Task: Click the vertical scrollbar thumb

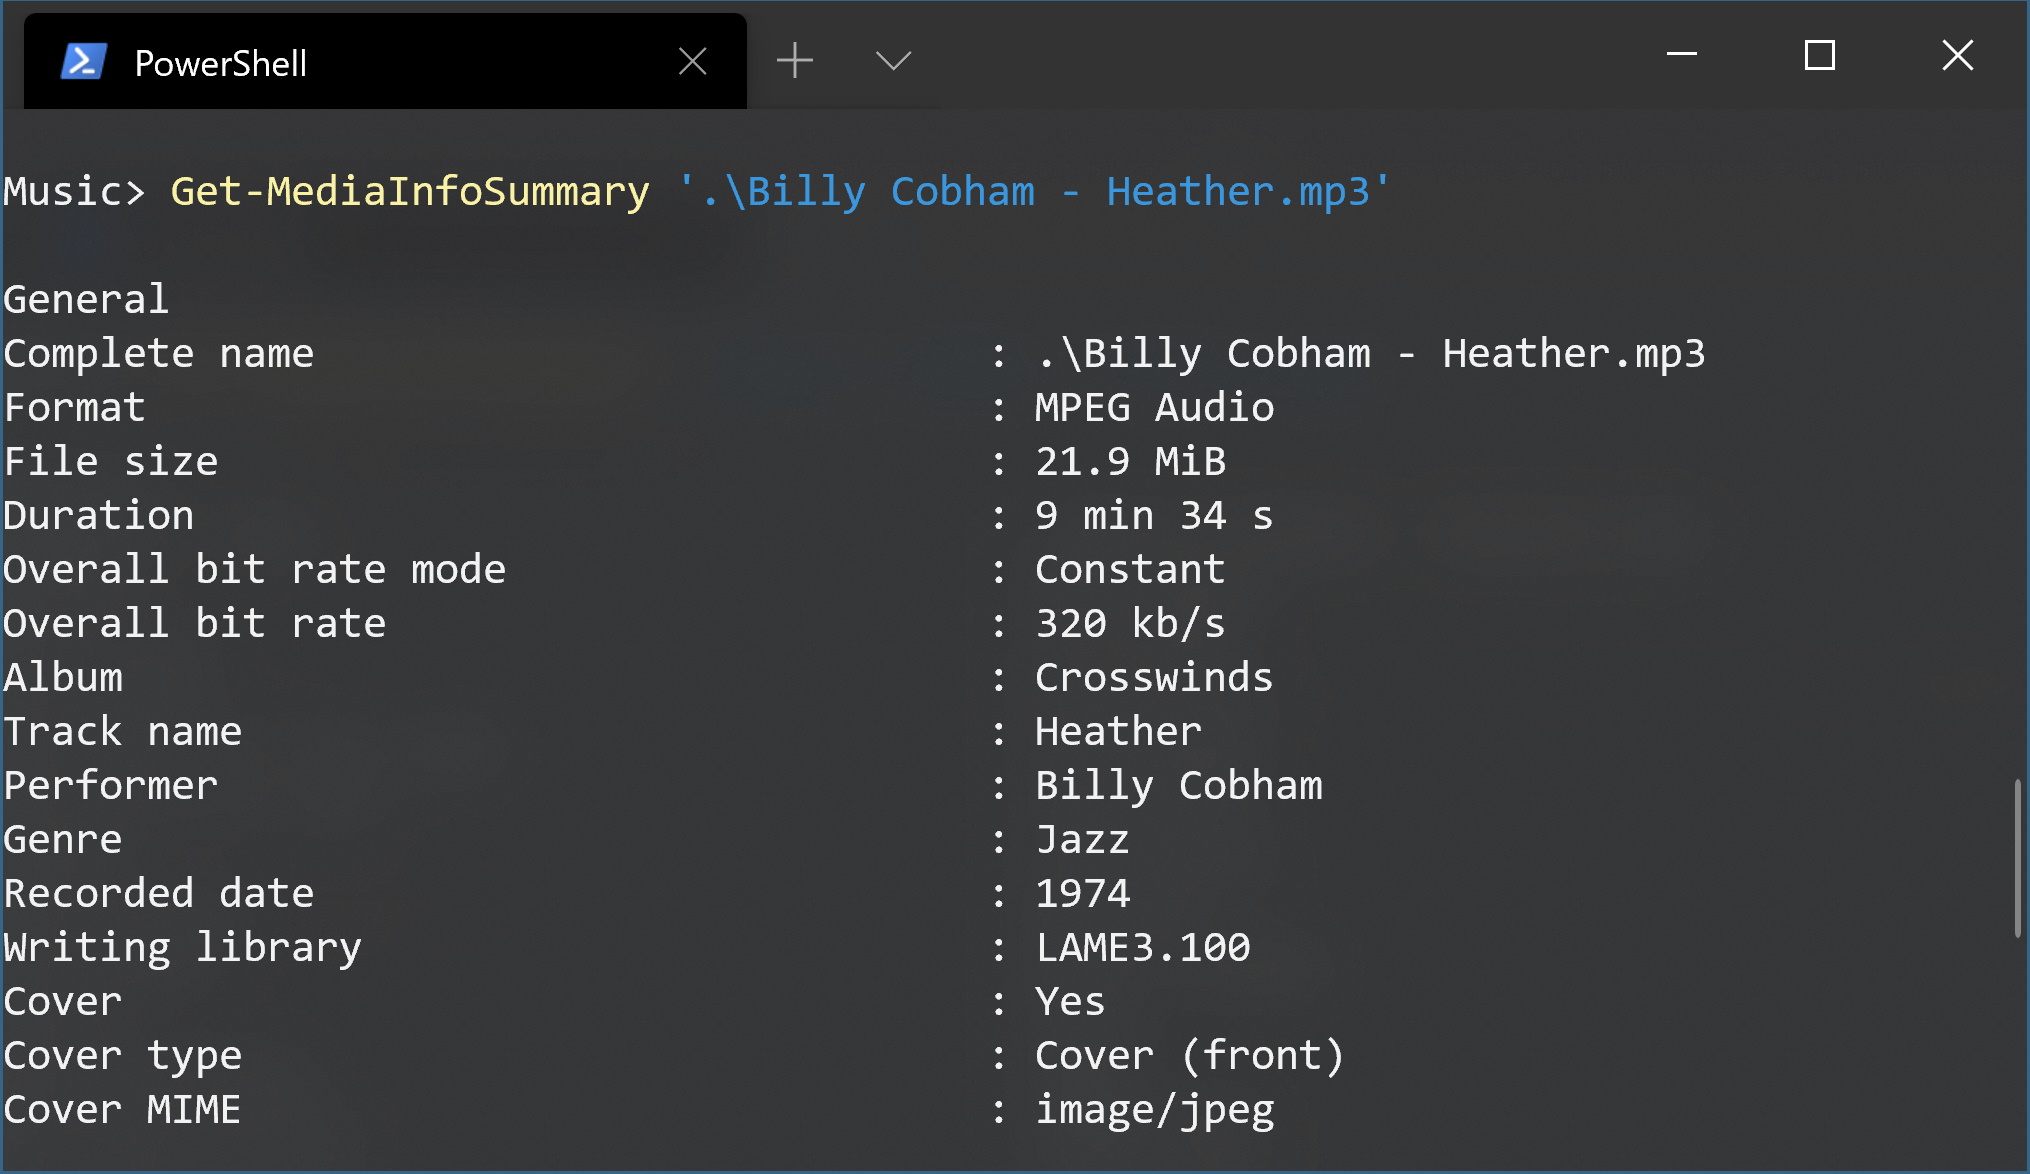Action: (2017, 858)
